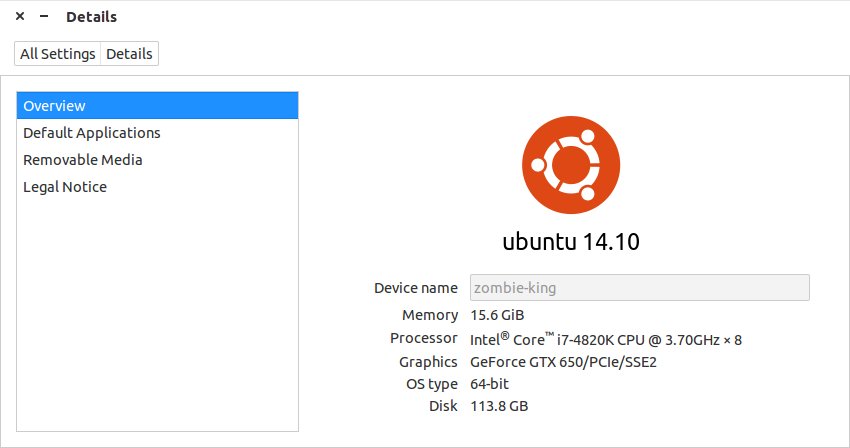The image size is (850, 448).
Task: Click the "Graphics" label
Action: [428, 362]
